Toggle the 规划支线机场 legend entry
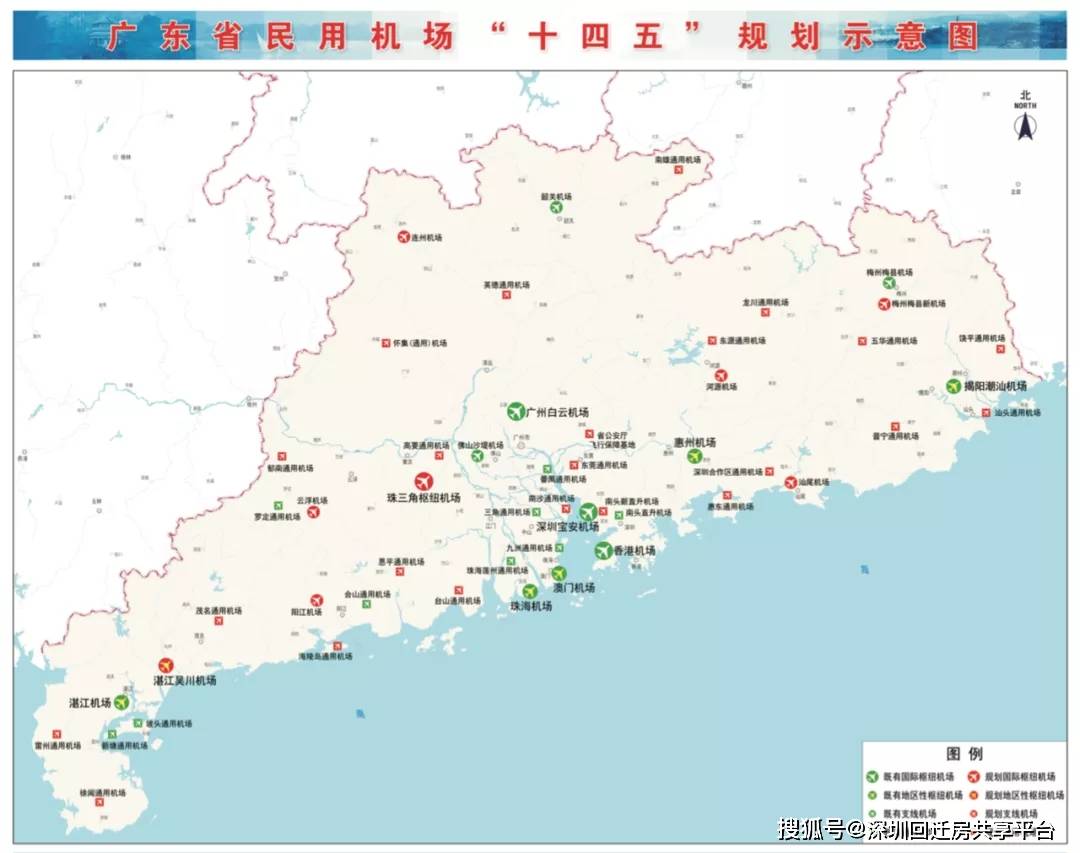This screenshot has height=853, width=1080. (x=1008, y=813)
